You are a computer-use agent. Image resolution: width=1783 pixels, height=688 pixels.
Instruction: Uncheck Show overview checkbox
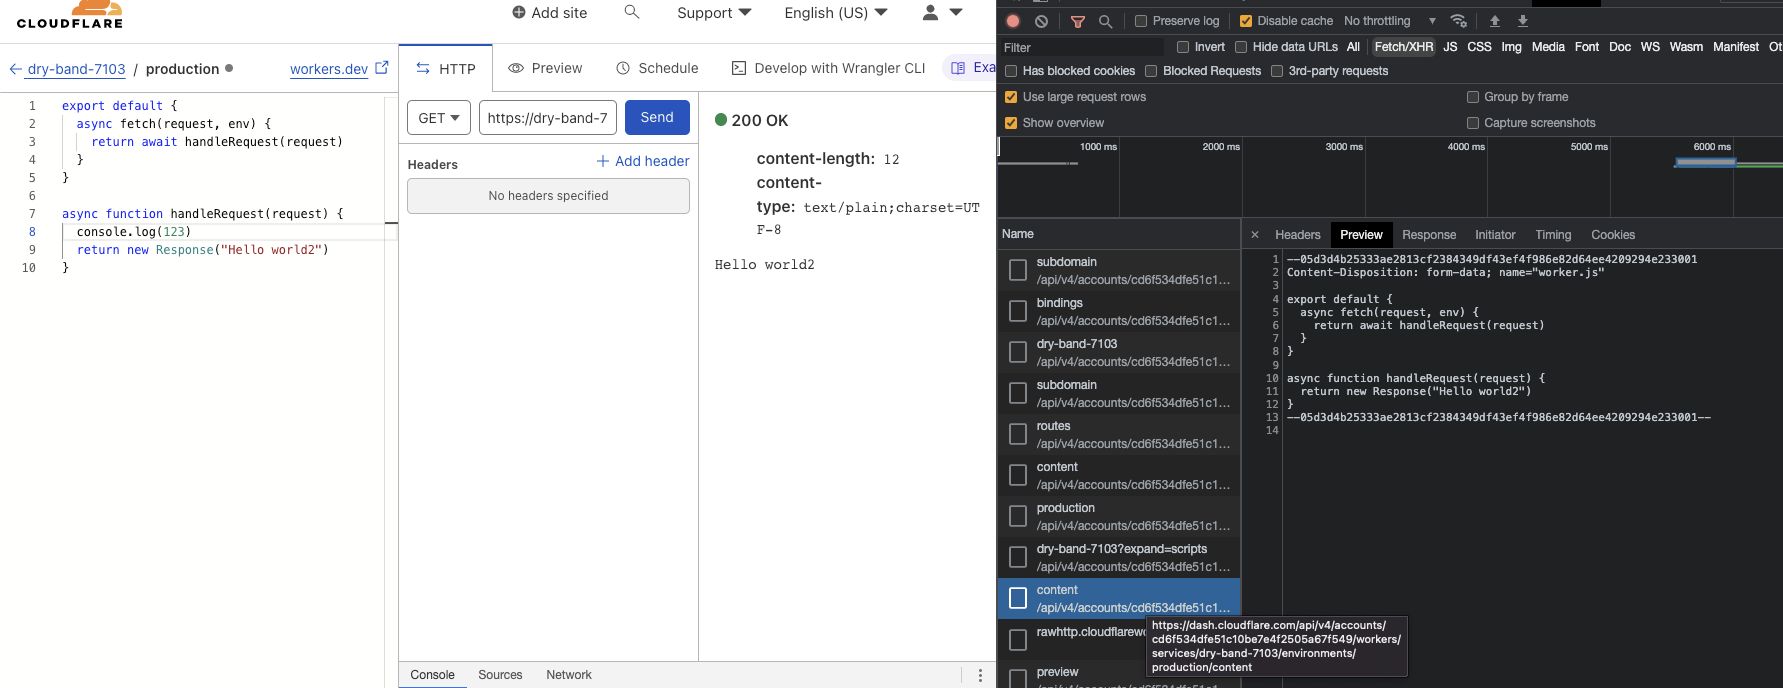tap(1011, 123)
